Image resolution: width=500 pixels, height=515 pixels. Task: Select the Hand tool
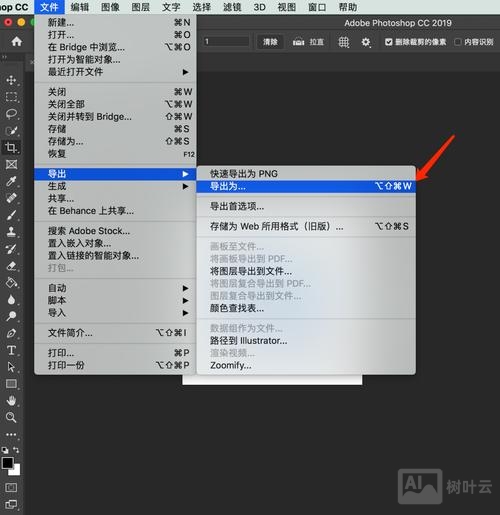(x=11, y=400)
